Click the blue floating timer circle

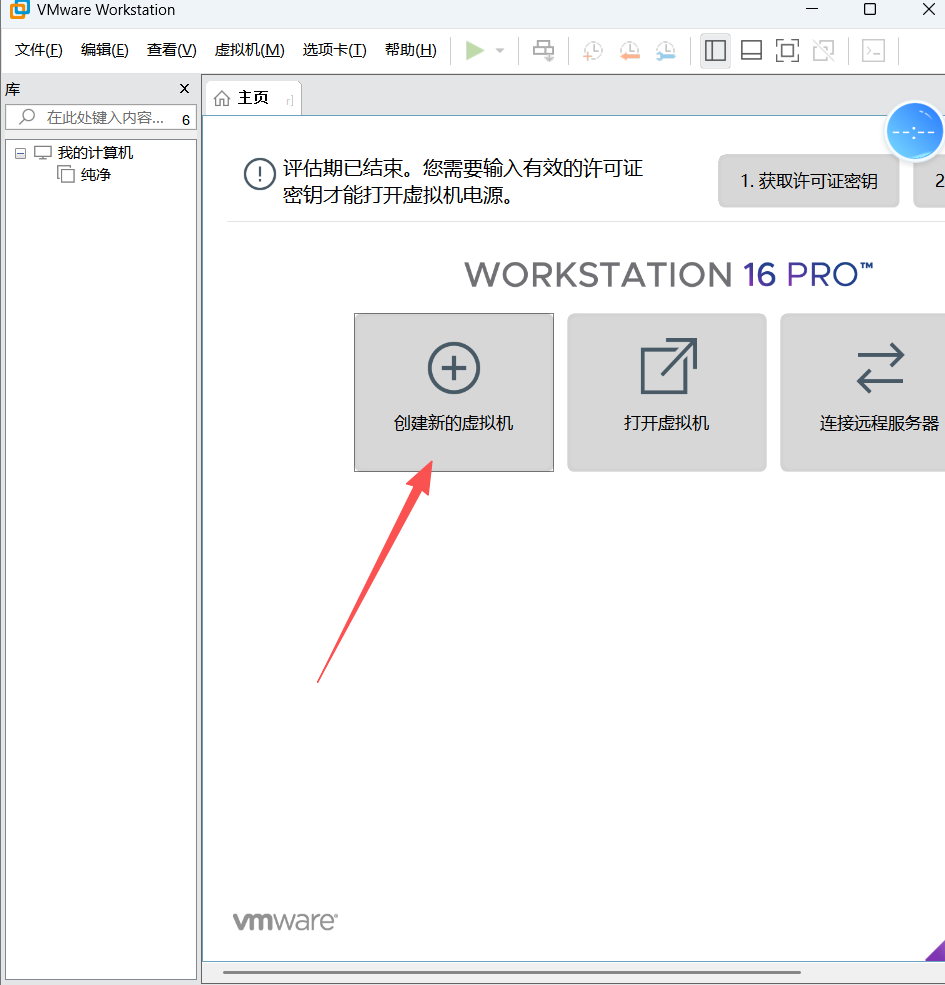tap(914, 132)
